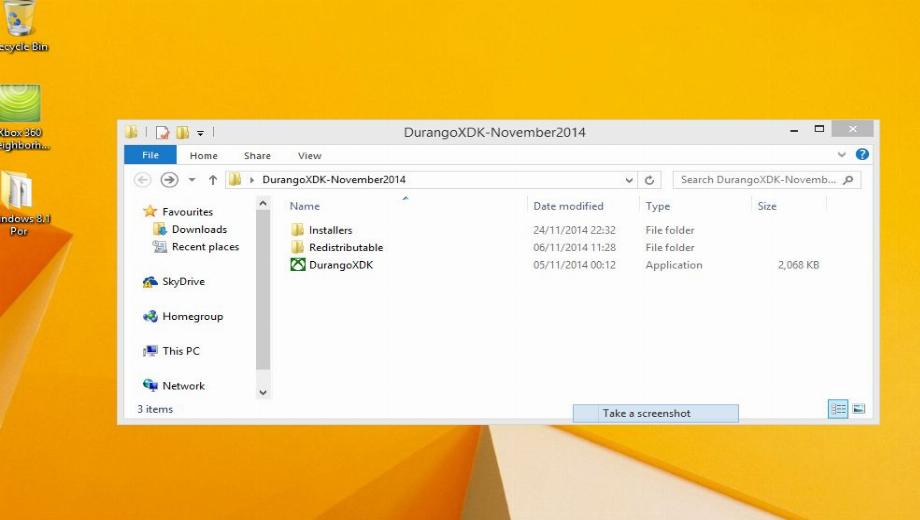The image size is (920, 520).
Task: Minimize the DurangoXDK-November2014 window
Action: (794, 130)
